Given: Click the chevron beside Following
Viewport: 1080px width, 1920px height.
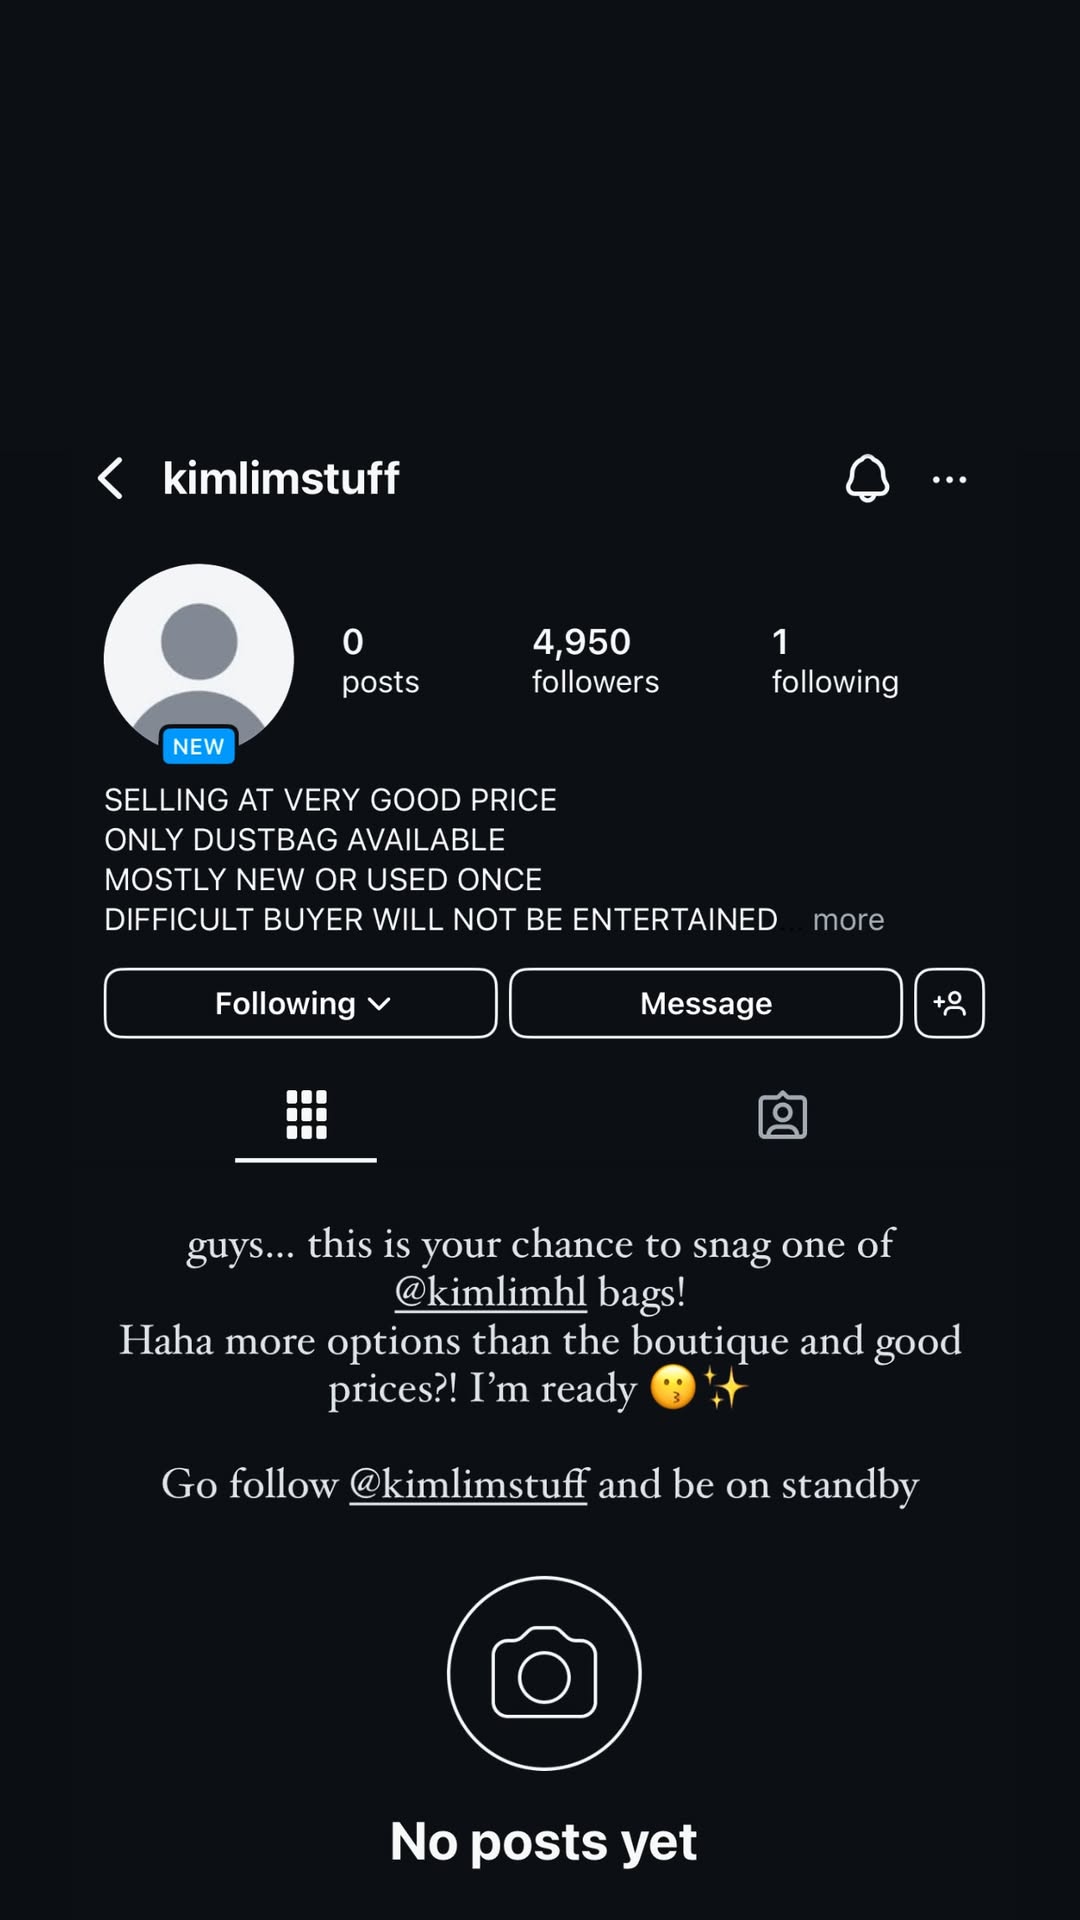Looking at the screenshot, I should pyautogui.click(x=379, y=1004).
